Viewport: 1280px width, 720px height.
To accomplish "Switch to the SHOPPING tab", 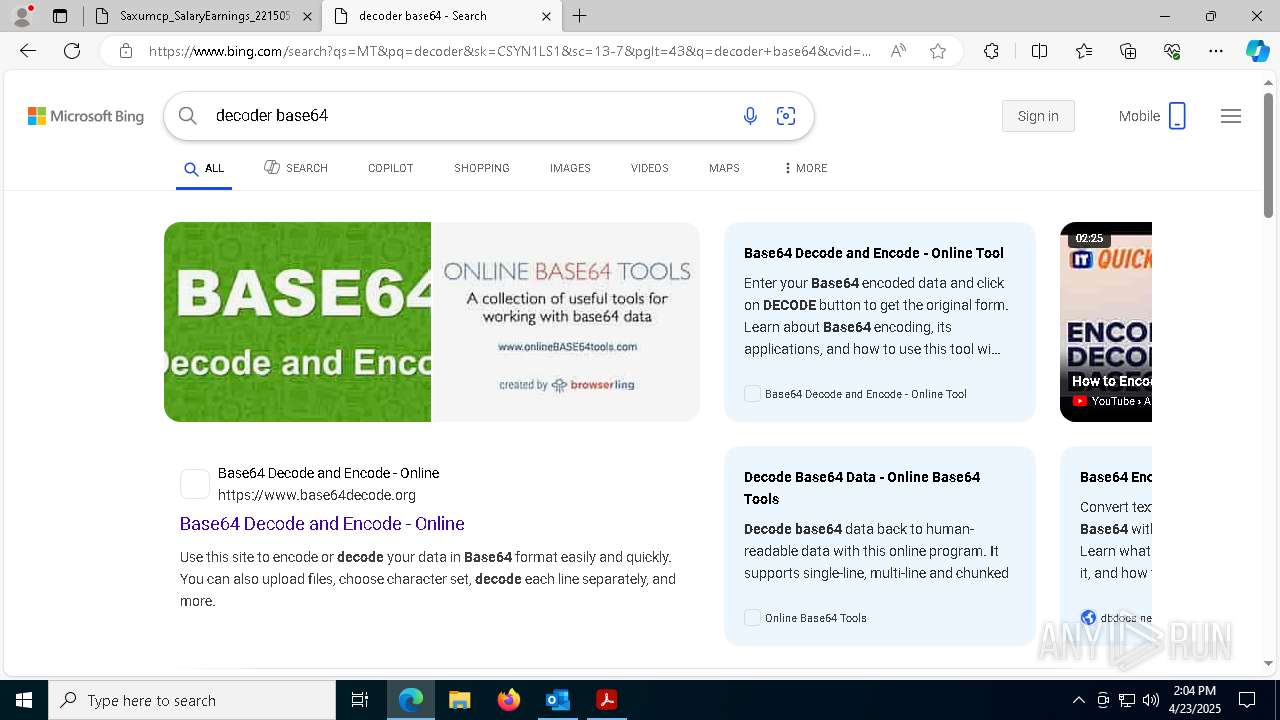I will point(482,168).
